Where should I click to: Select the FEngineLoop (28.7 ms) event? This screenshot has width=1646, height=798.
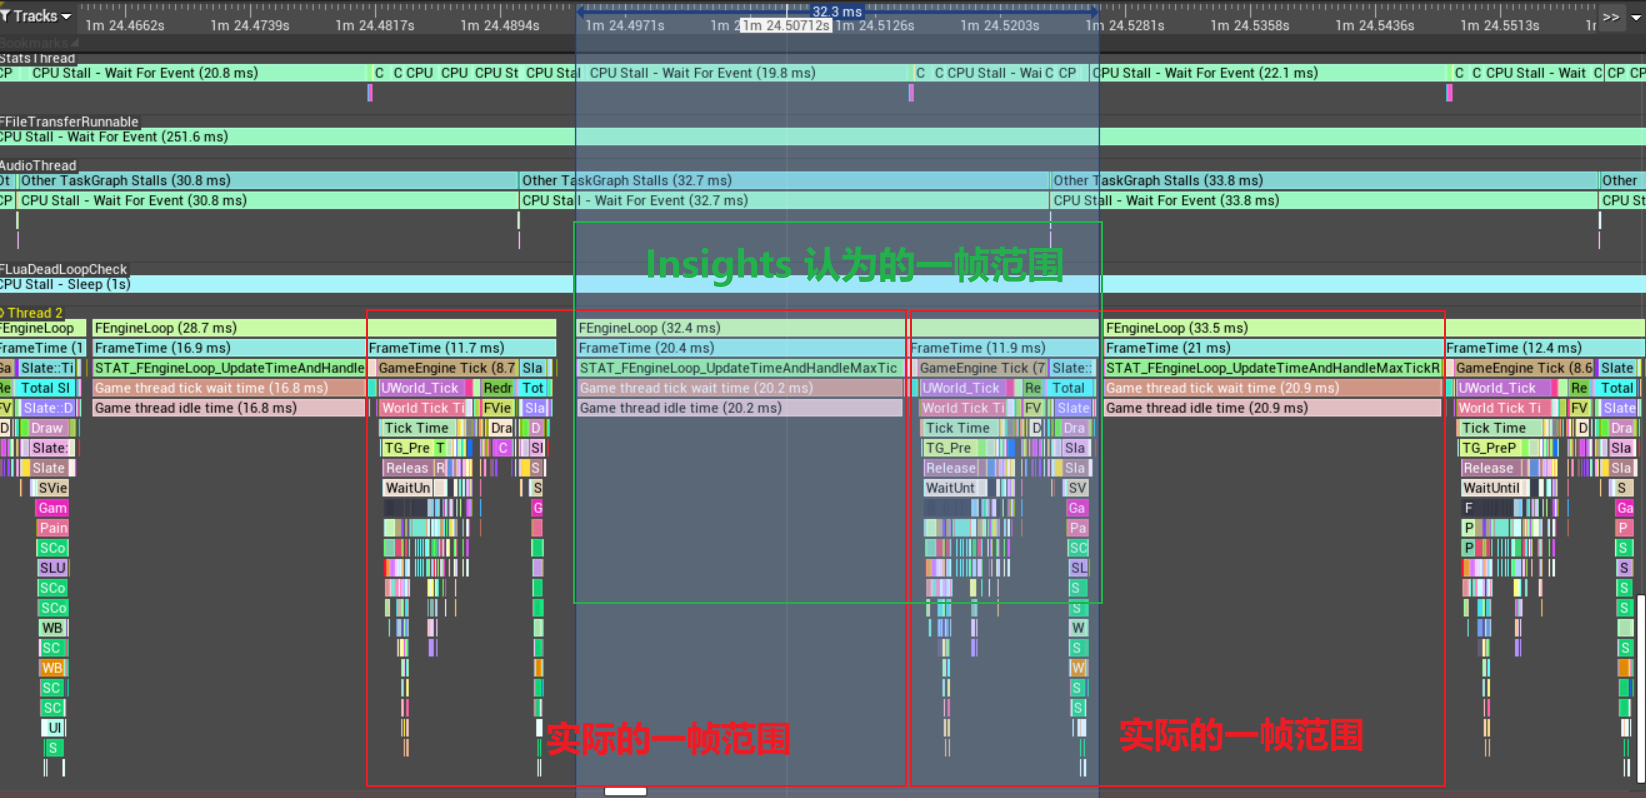325,328
